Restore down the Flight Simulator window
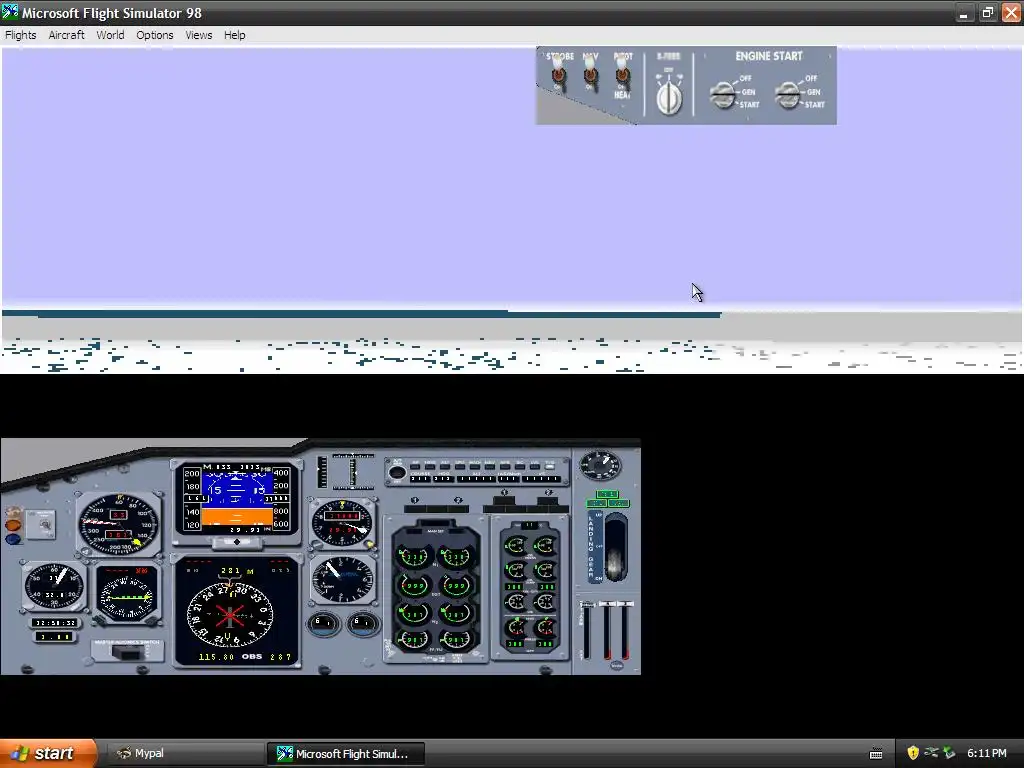Image resolution: width=1024 pixels, height=768 pixels. [x=987, y=13]
